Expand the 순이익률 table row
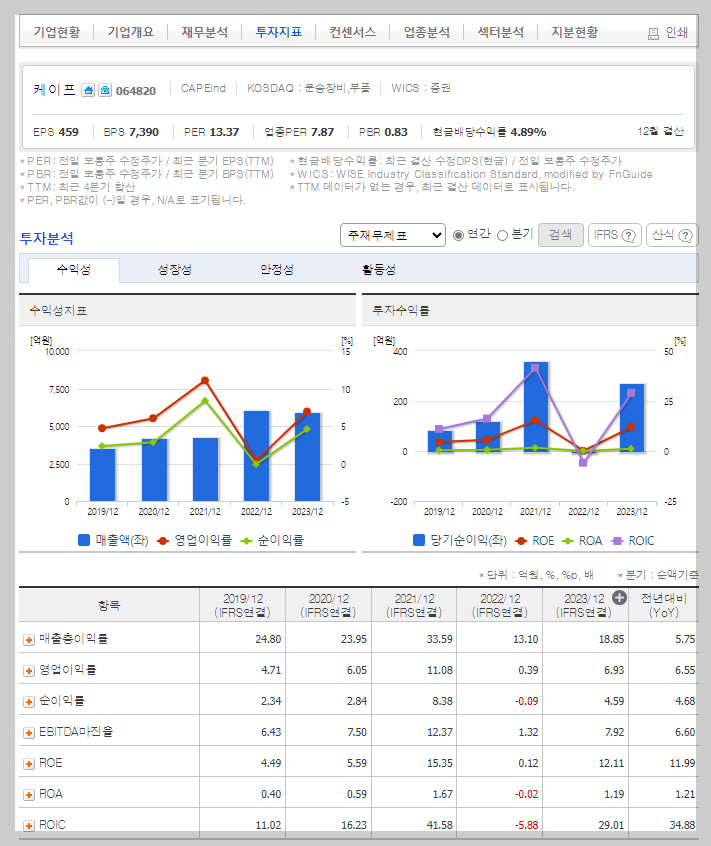711x846 pixels. pos(29,702)
